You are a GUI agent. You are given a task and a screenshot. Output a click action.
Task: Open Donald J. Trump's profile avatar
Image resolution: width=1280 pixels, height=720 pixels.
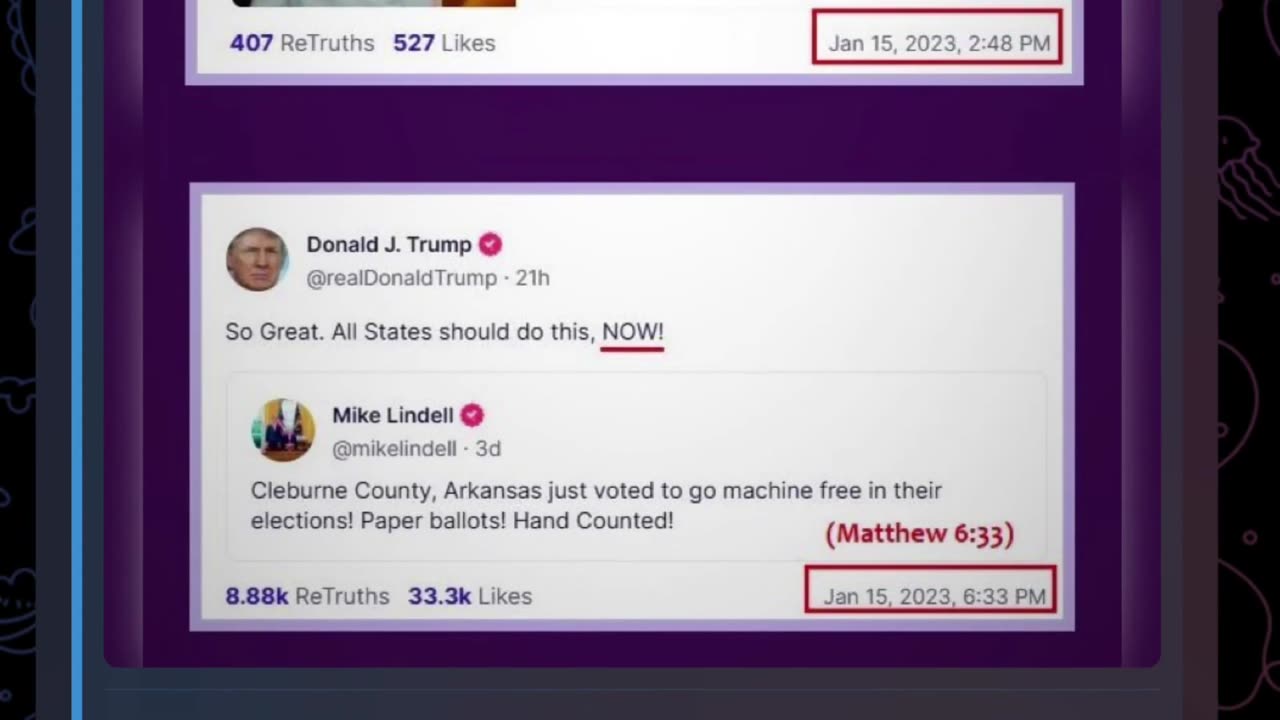pyautogui.click(x=257, y=259)
